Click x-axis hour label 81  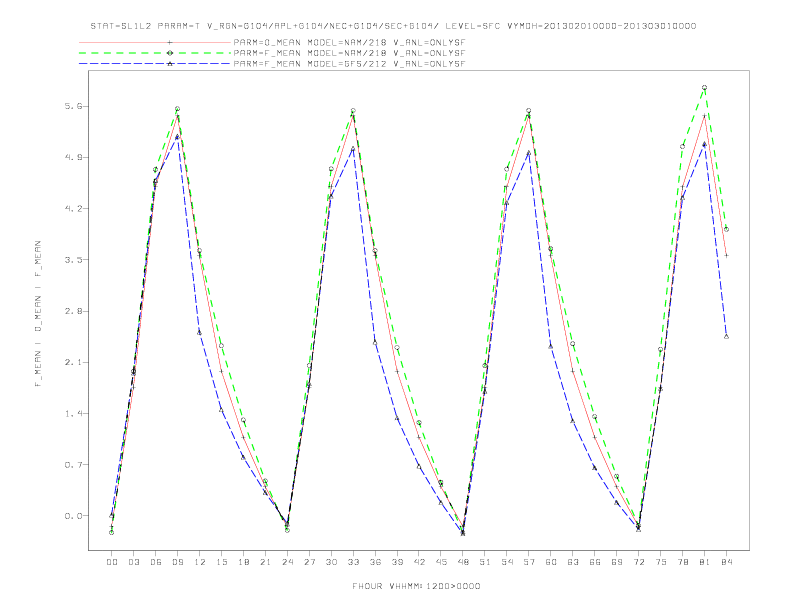705,562
